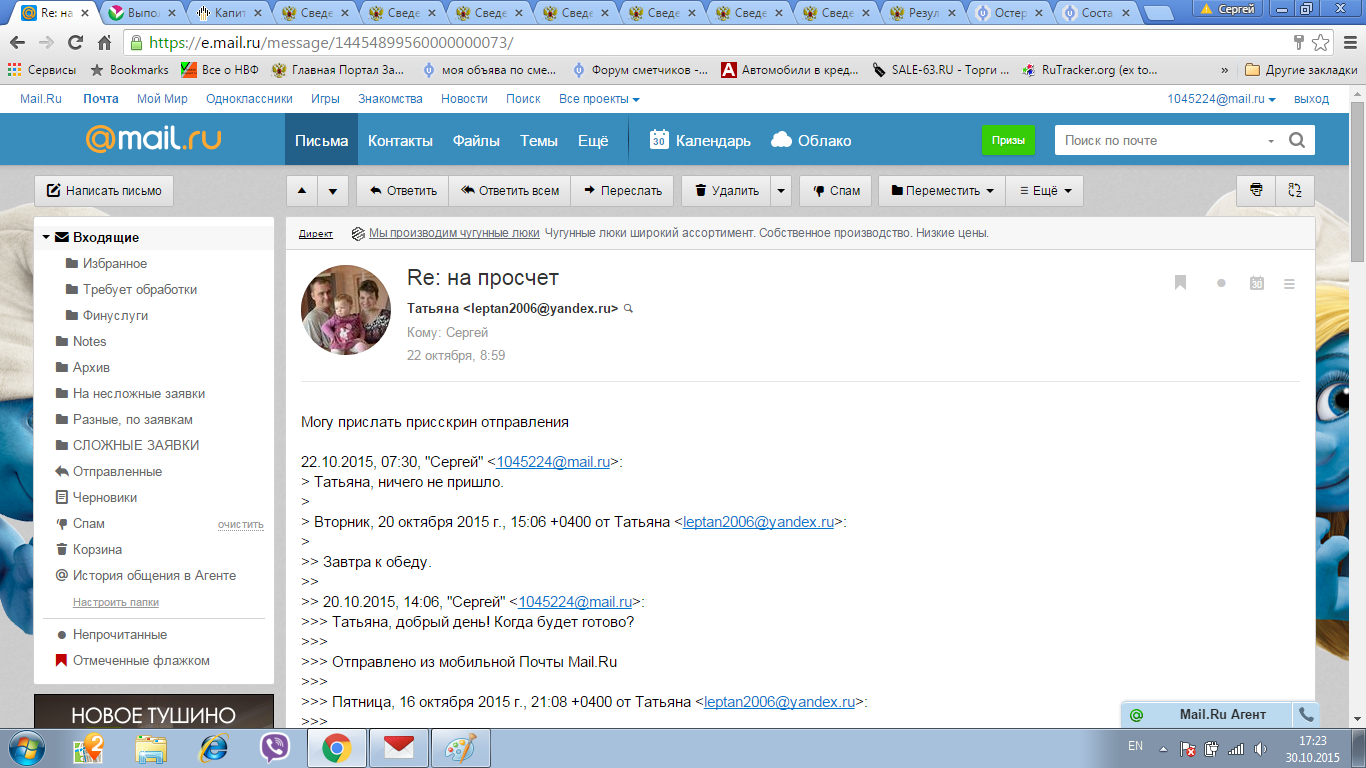Open the dropdown arrow next to Удалить

781,191
